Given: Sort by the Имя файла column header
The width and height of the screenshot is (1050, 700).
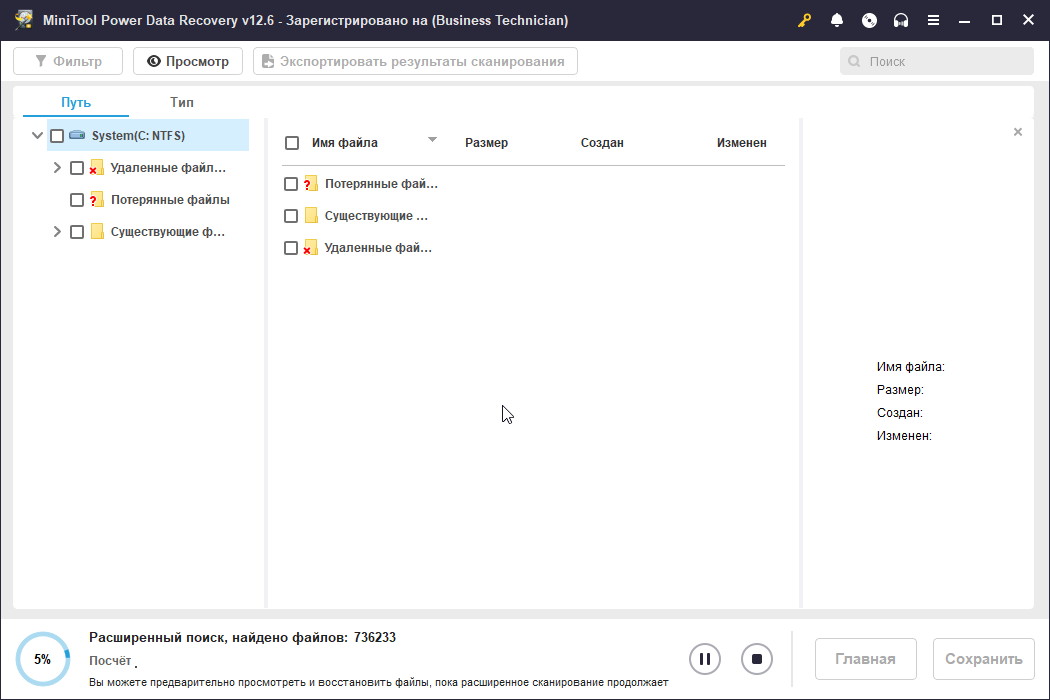Looking at the screenshot, I should coord(344,143).
